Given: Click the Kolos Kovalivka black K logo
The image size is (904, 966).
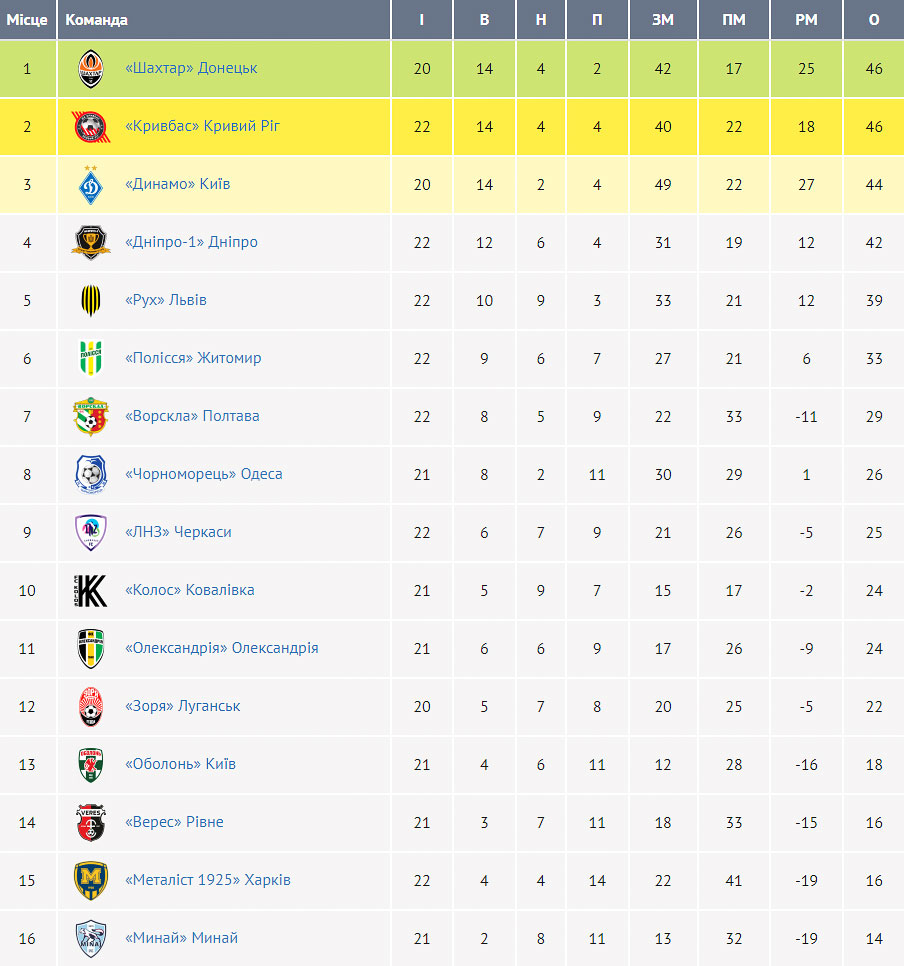Looking at the screenshot, I should [x=91, y=591].
